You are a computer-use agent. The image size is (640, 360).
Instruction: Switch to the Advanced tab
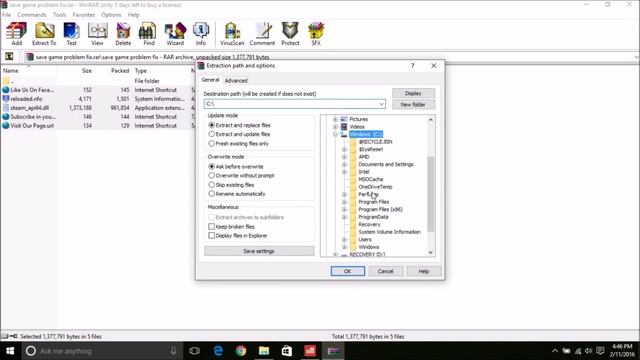point(236,81)
